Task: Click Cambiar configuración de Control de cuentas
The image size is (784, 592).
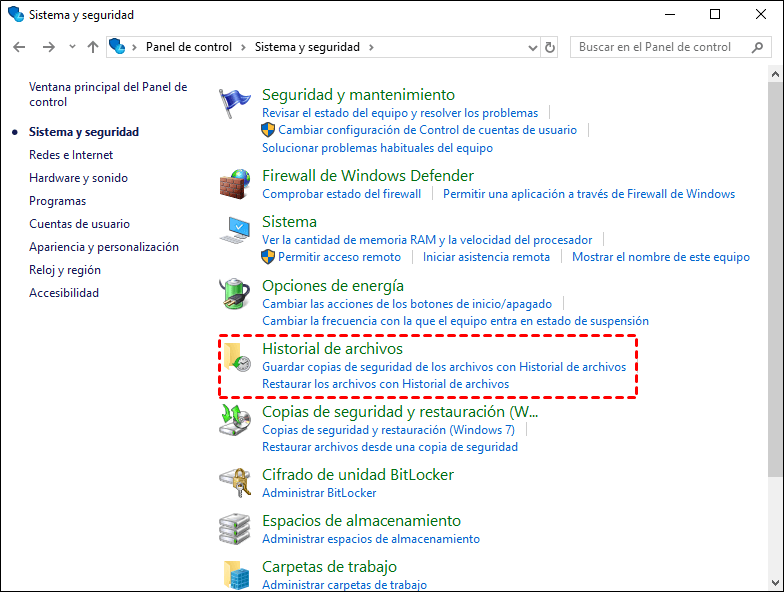Action: coord(428,130)
